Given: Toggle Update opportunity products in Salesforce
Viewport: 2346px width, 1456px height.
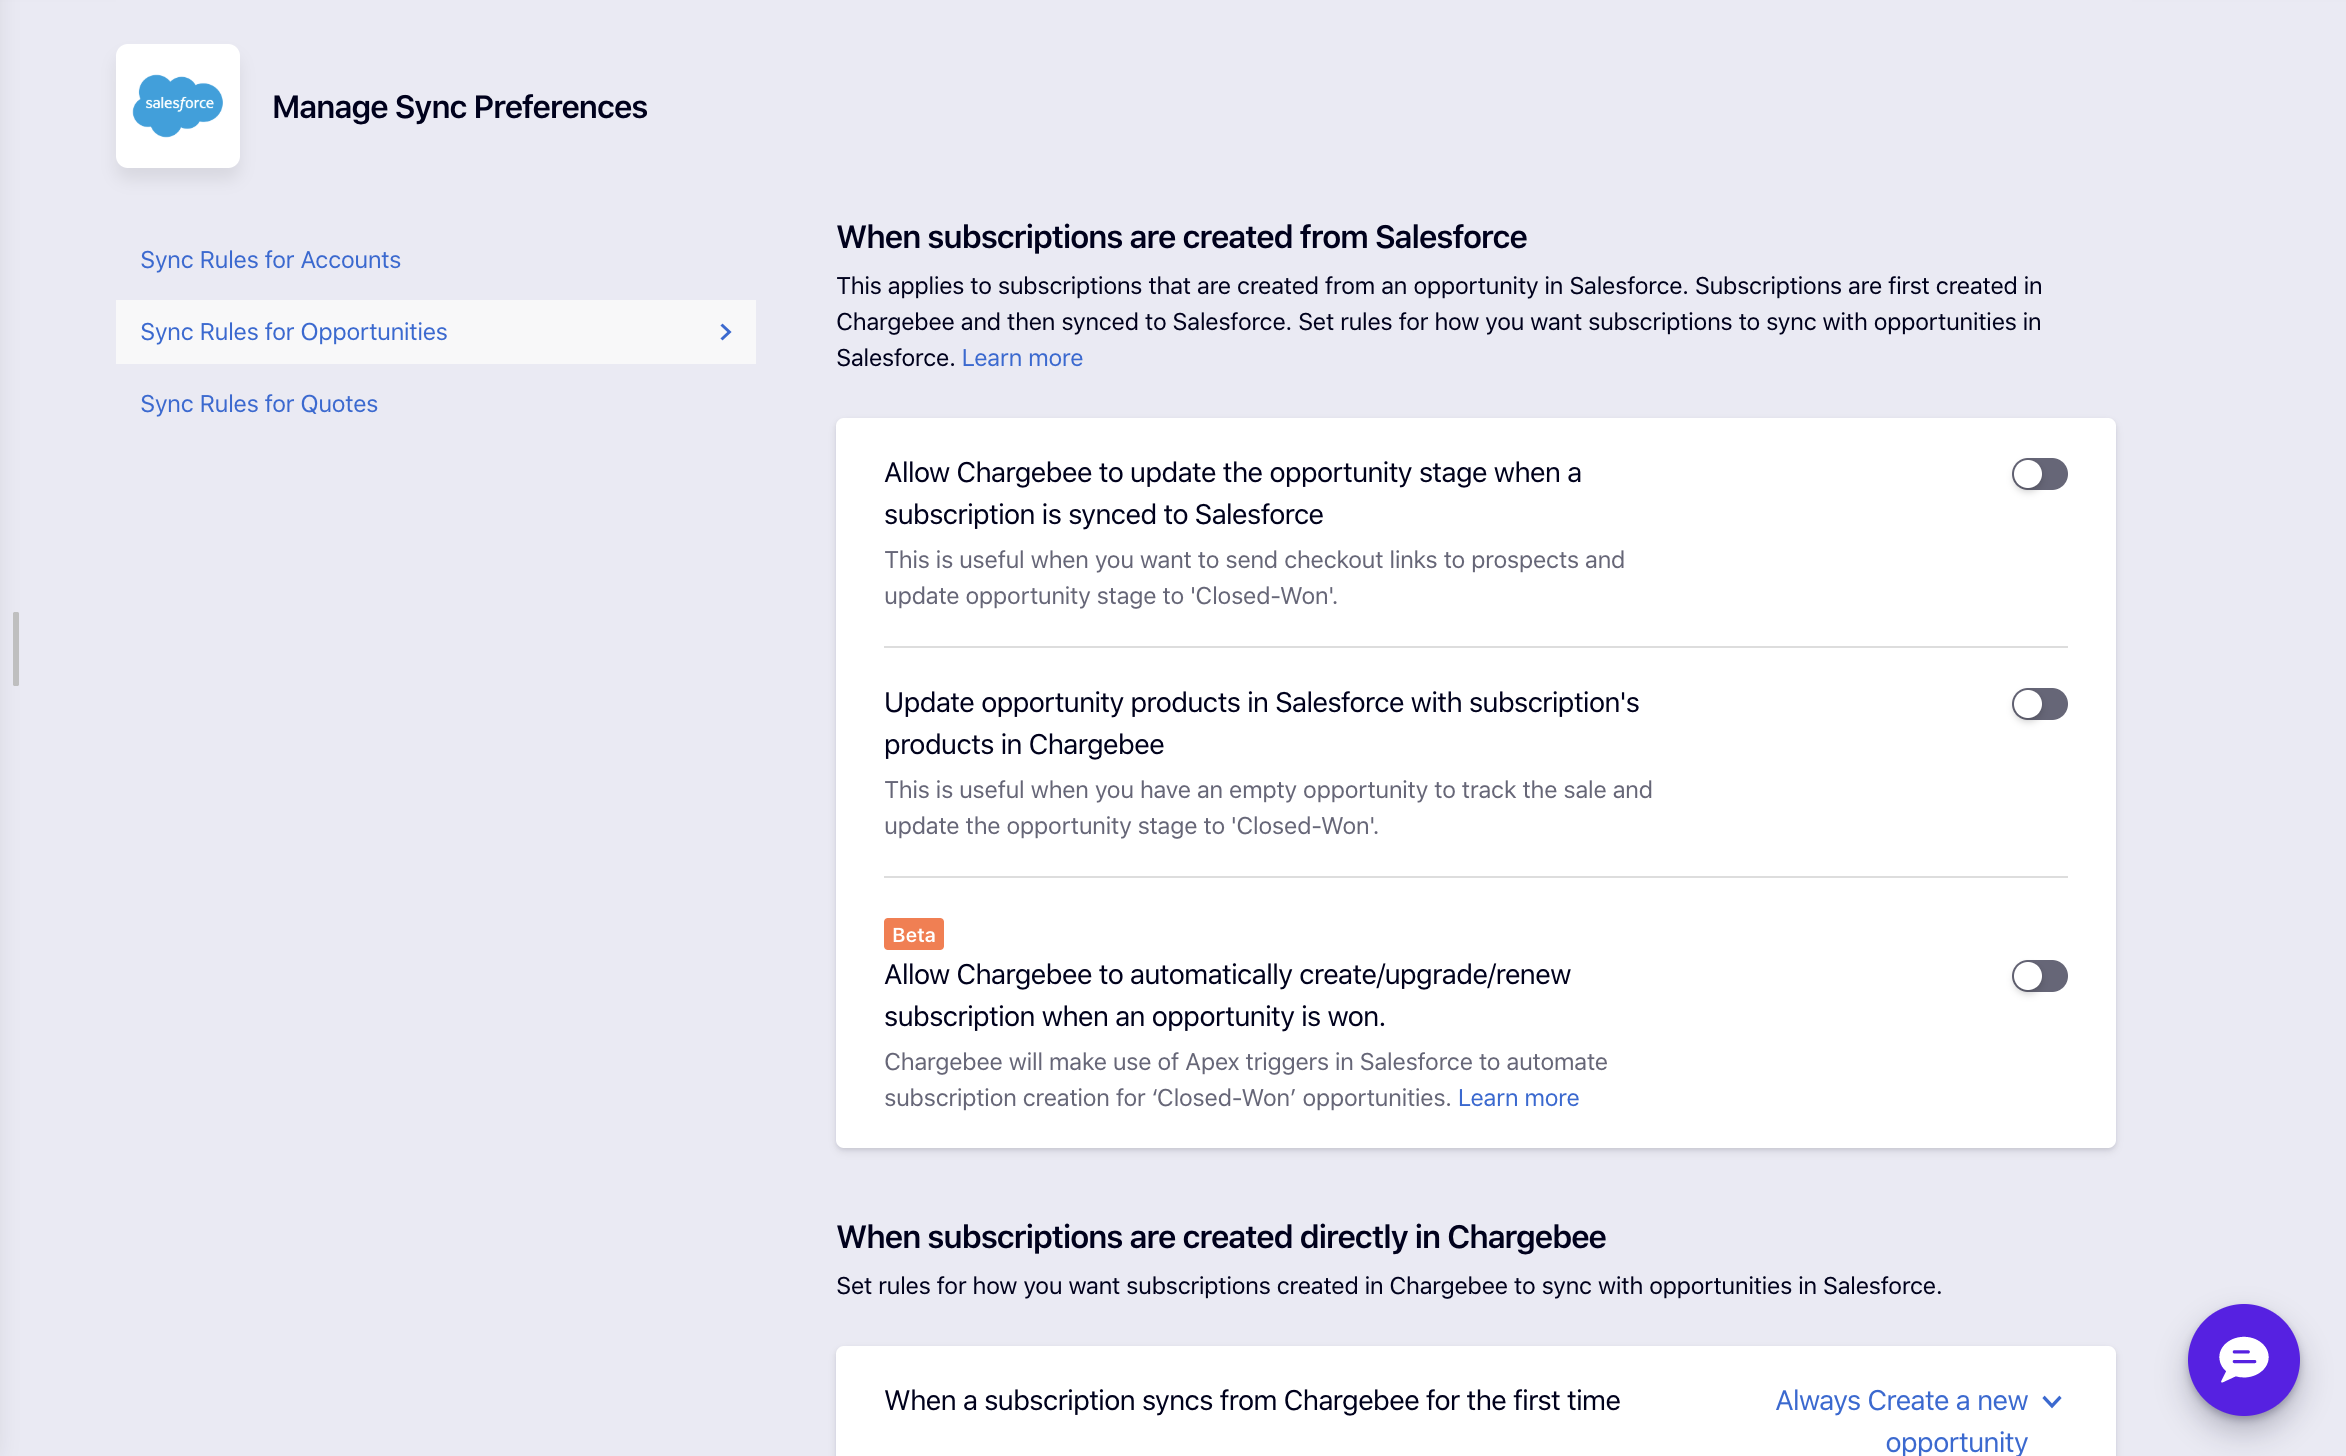Looking at the screenshot, I should pos(2039,704).
